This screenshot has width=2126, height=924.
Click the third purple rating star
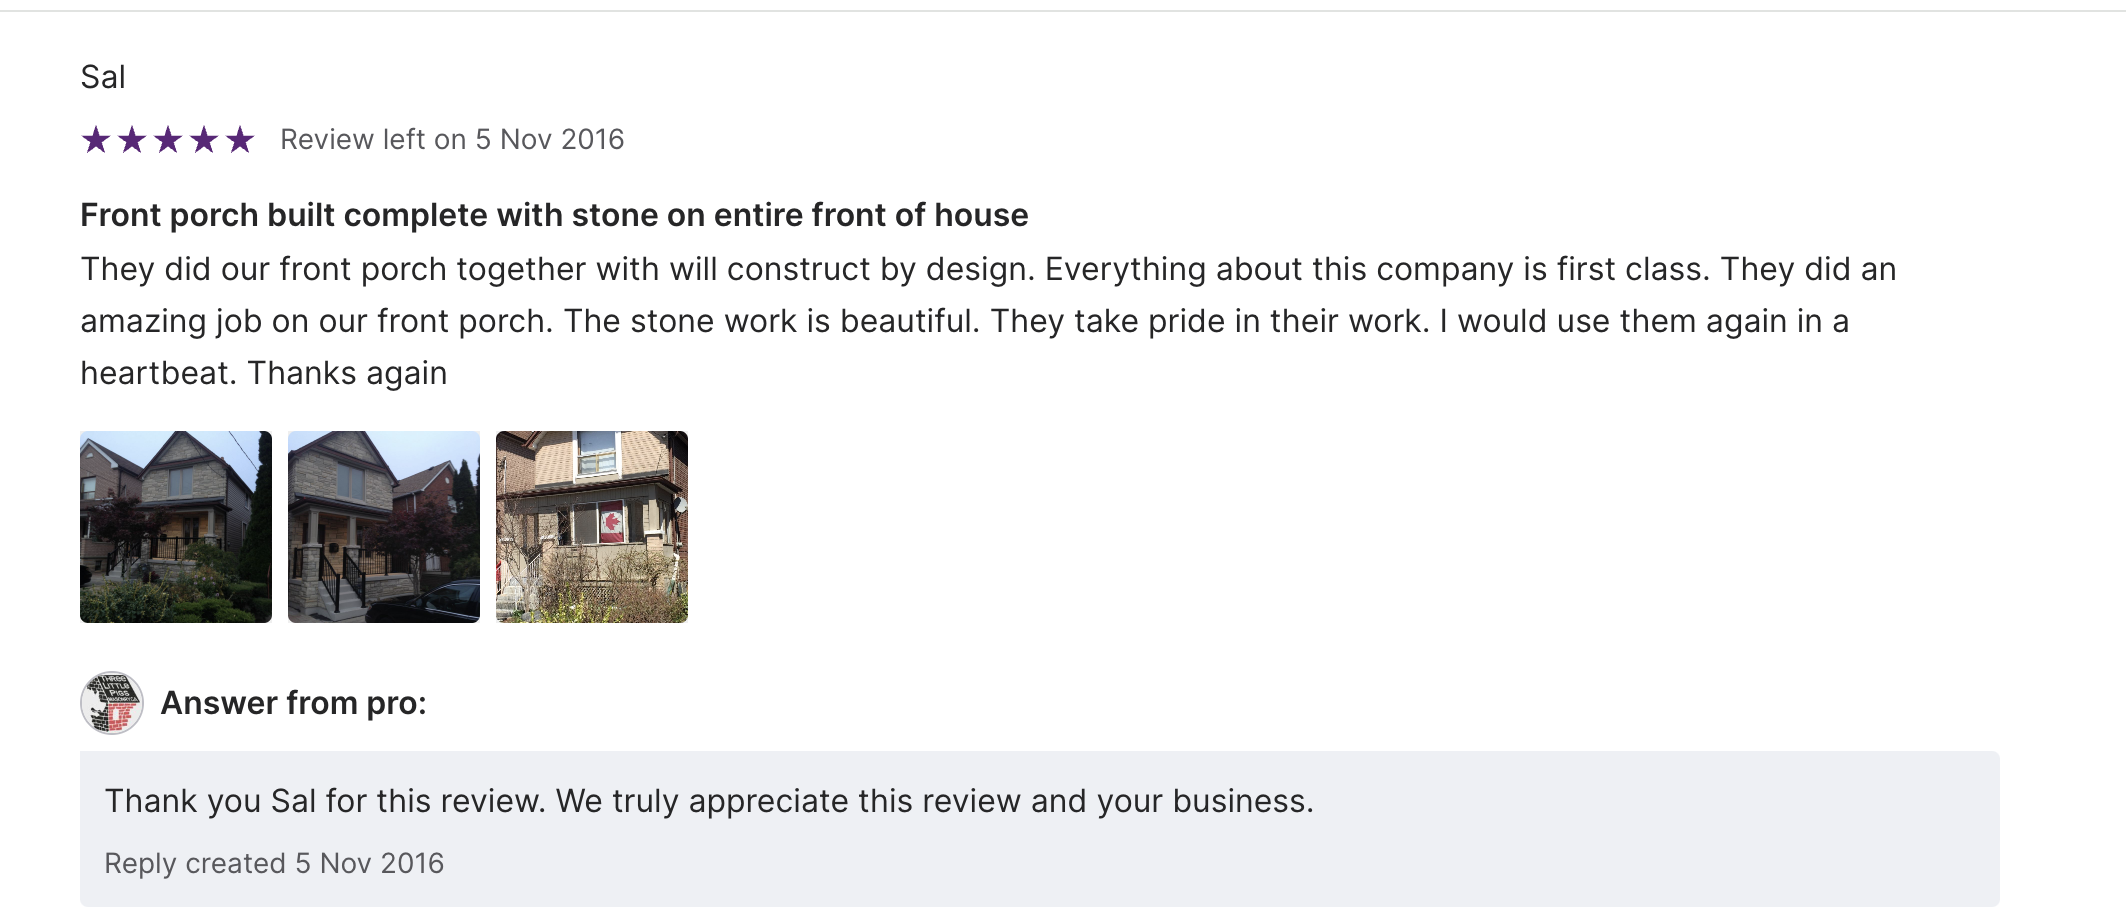coord(168,140)
